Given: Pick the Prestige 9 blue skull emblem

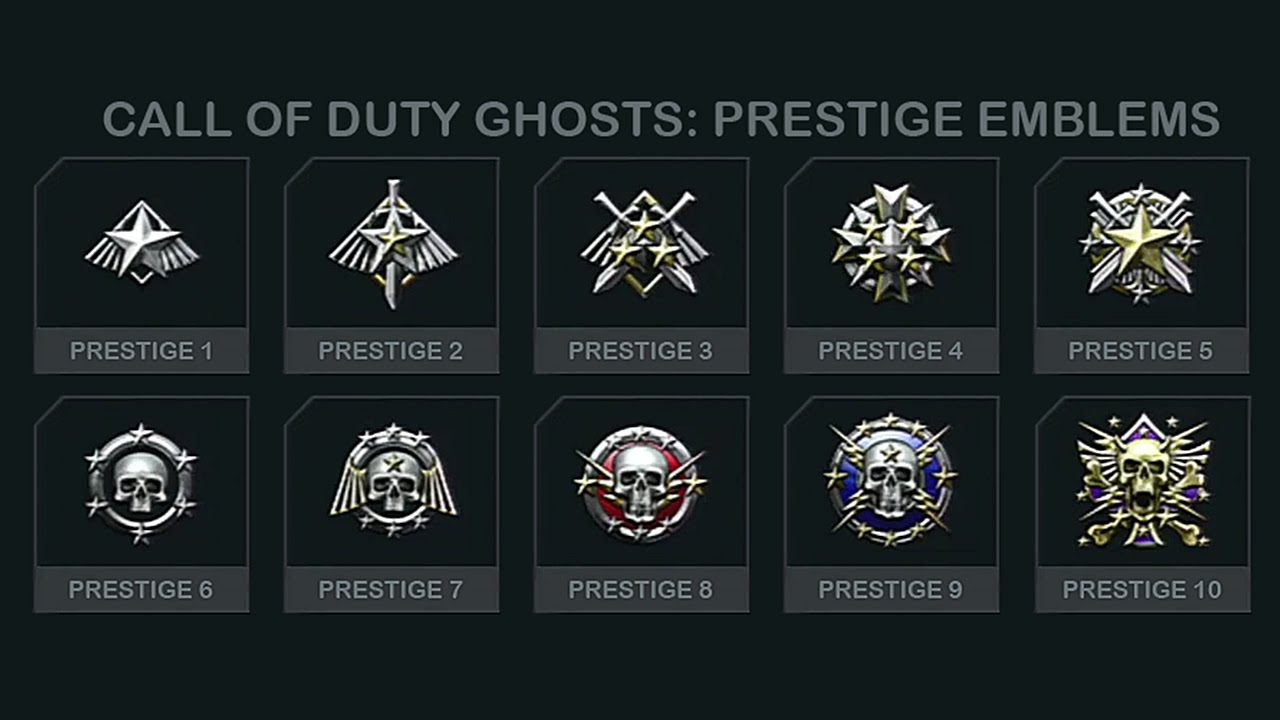Looking at the screenshot, I should (890, 480).
